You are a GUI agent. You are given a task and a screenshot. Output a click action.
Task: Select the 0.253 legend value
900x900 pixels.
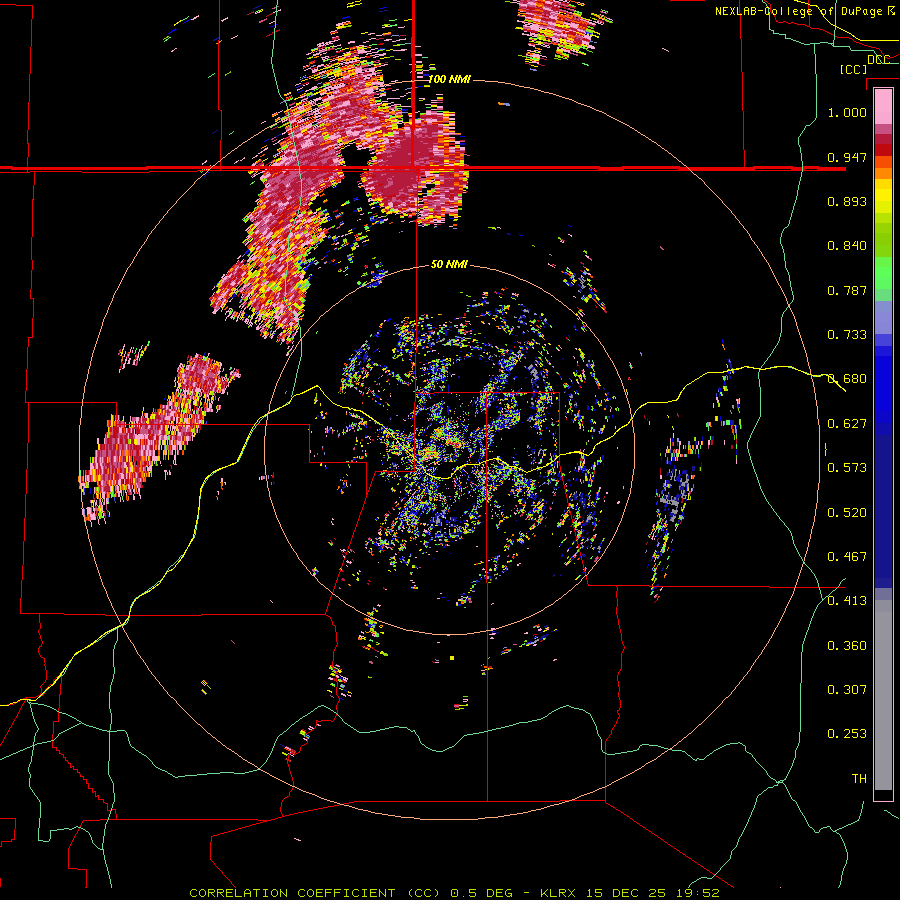click(x=847, y=734)
